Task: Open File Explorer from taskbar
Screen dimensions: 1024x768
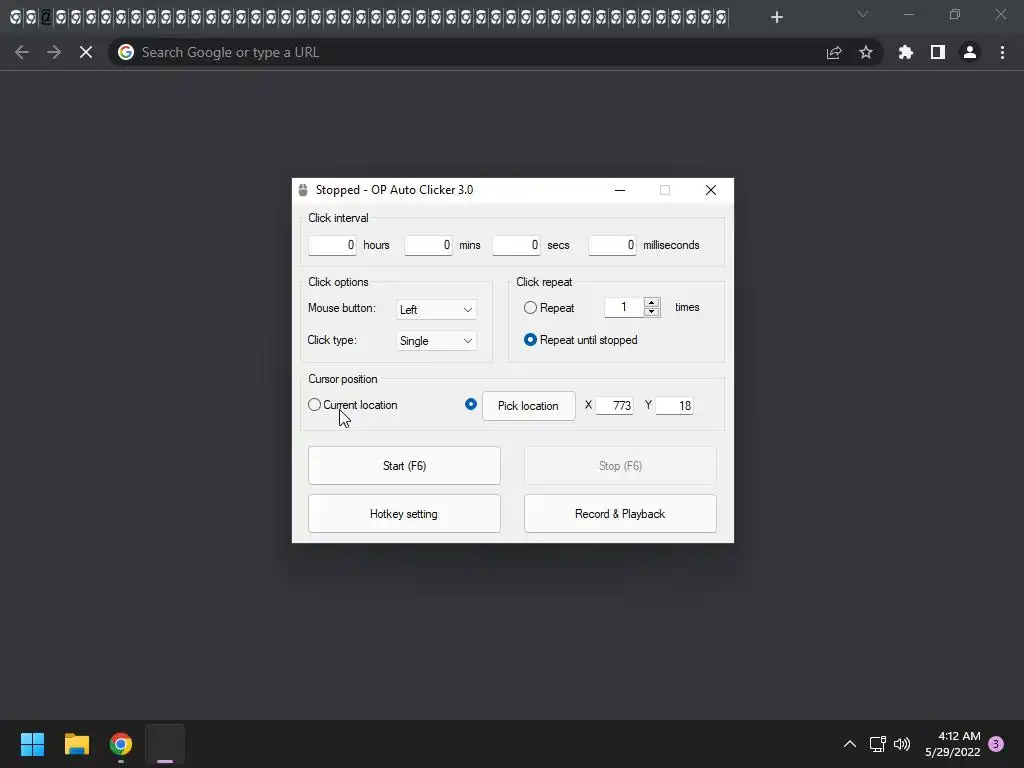Action: tap(76, 744)
